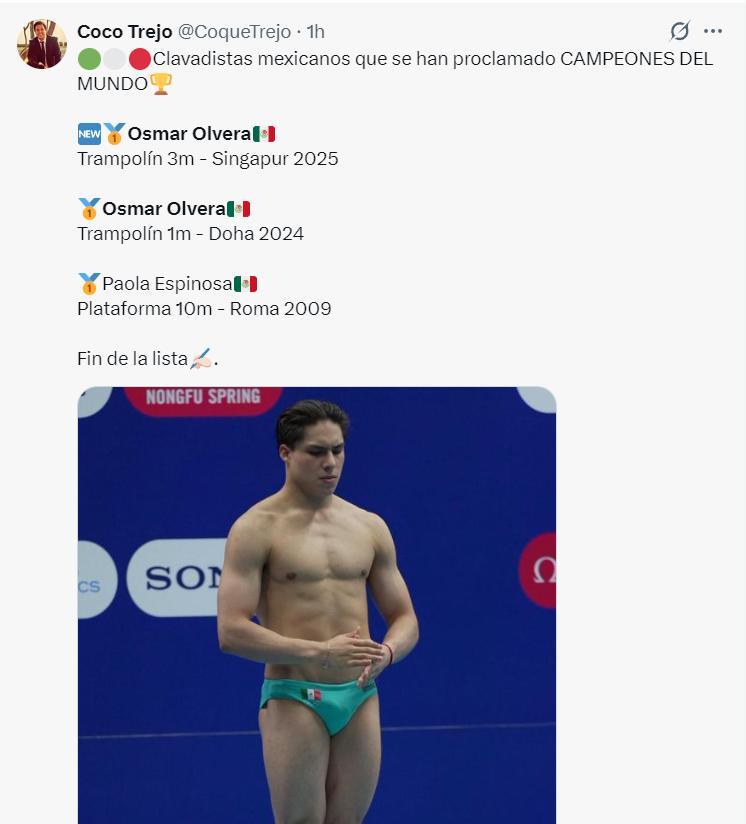Click the blue NEW badge emoji
Viewport: 746px width, 824px height.
click(89, 134)
